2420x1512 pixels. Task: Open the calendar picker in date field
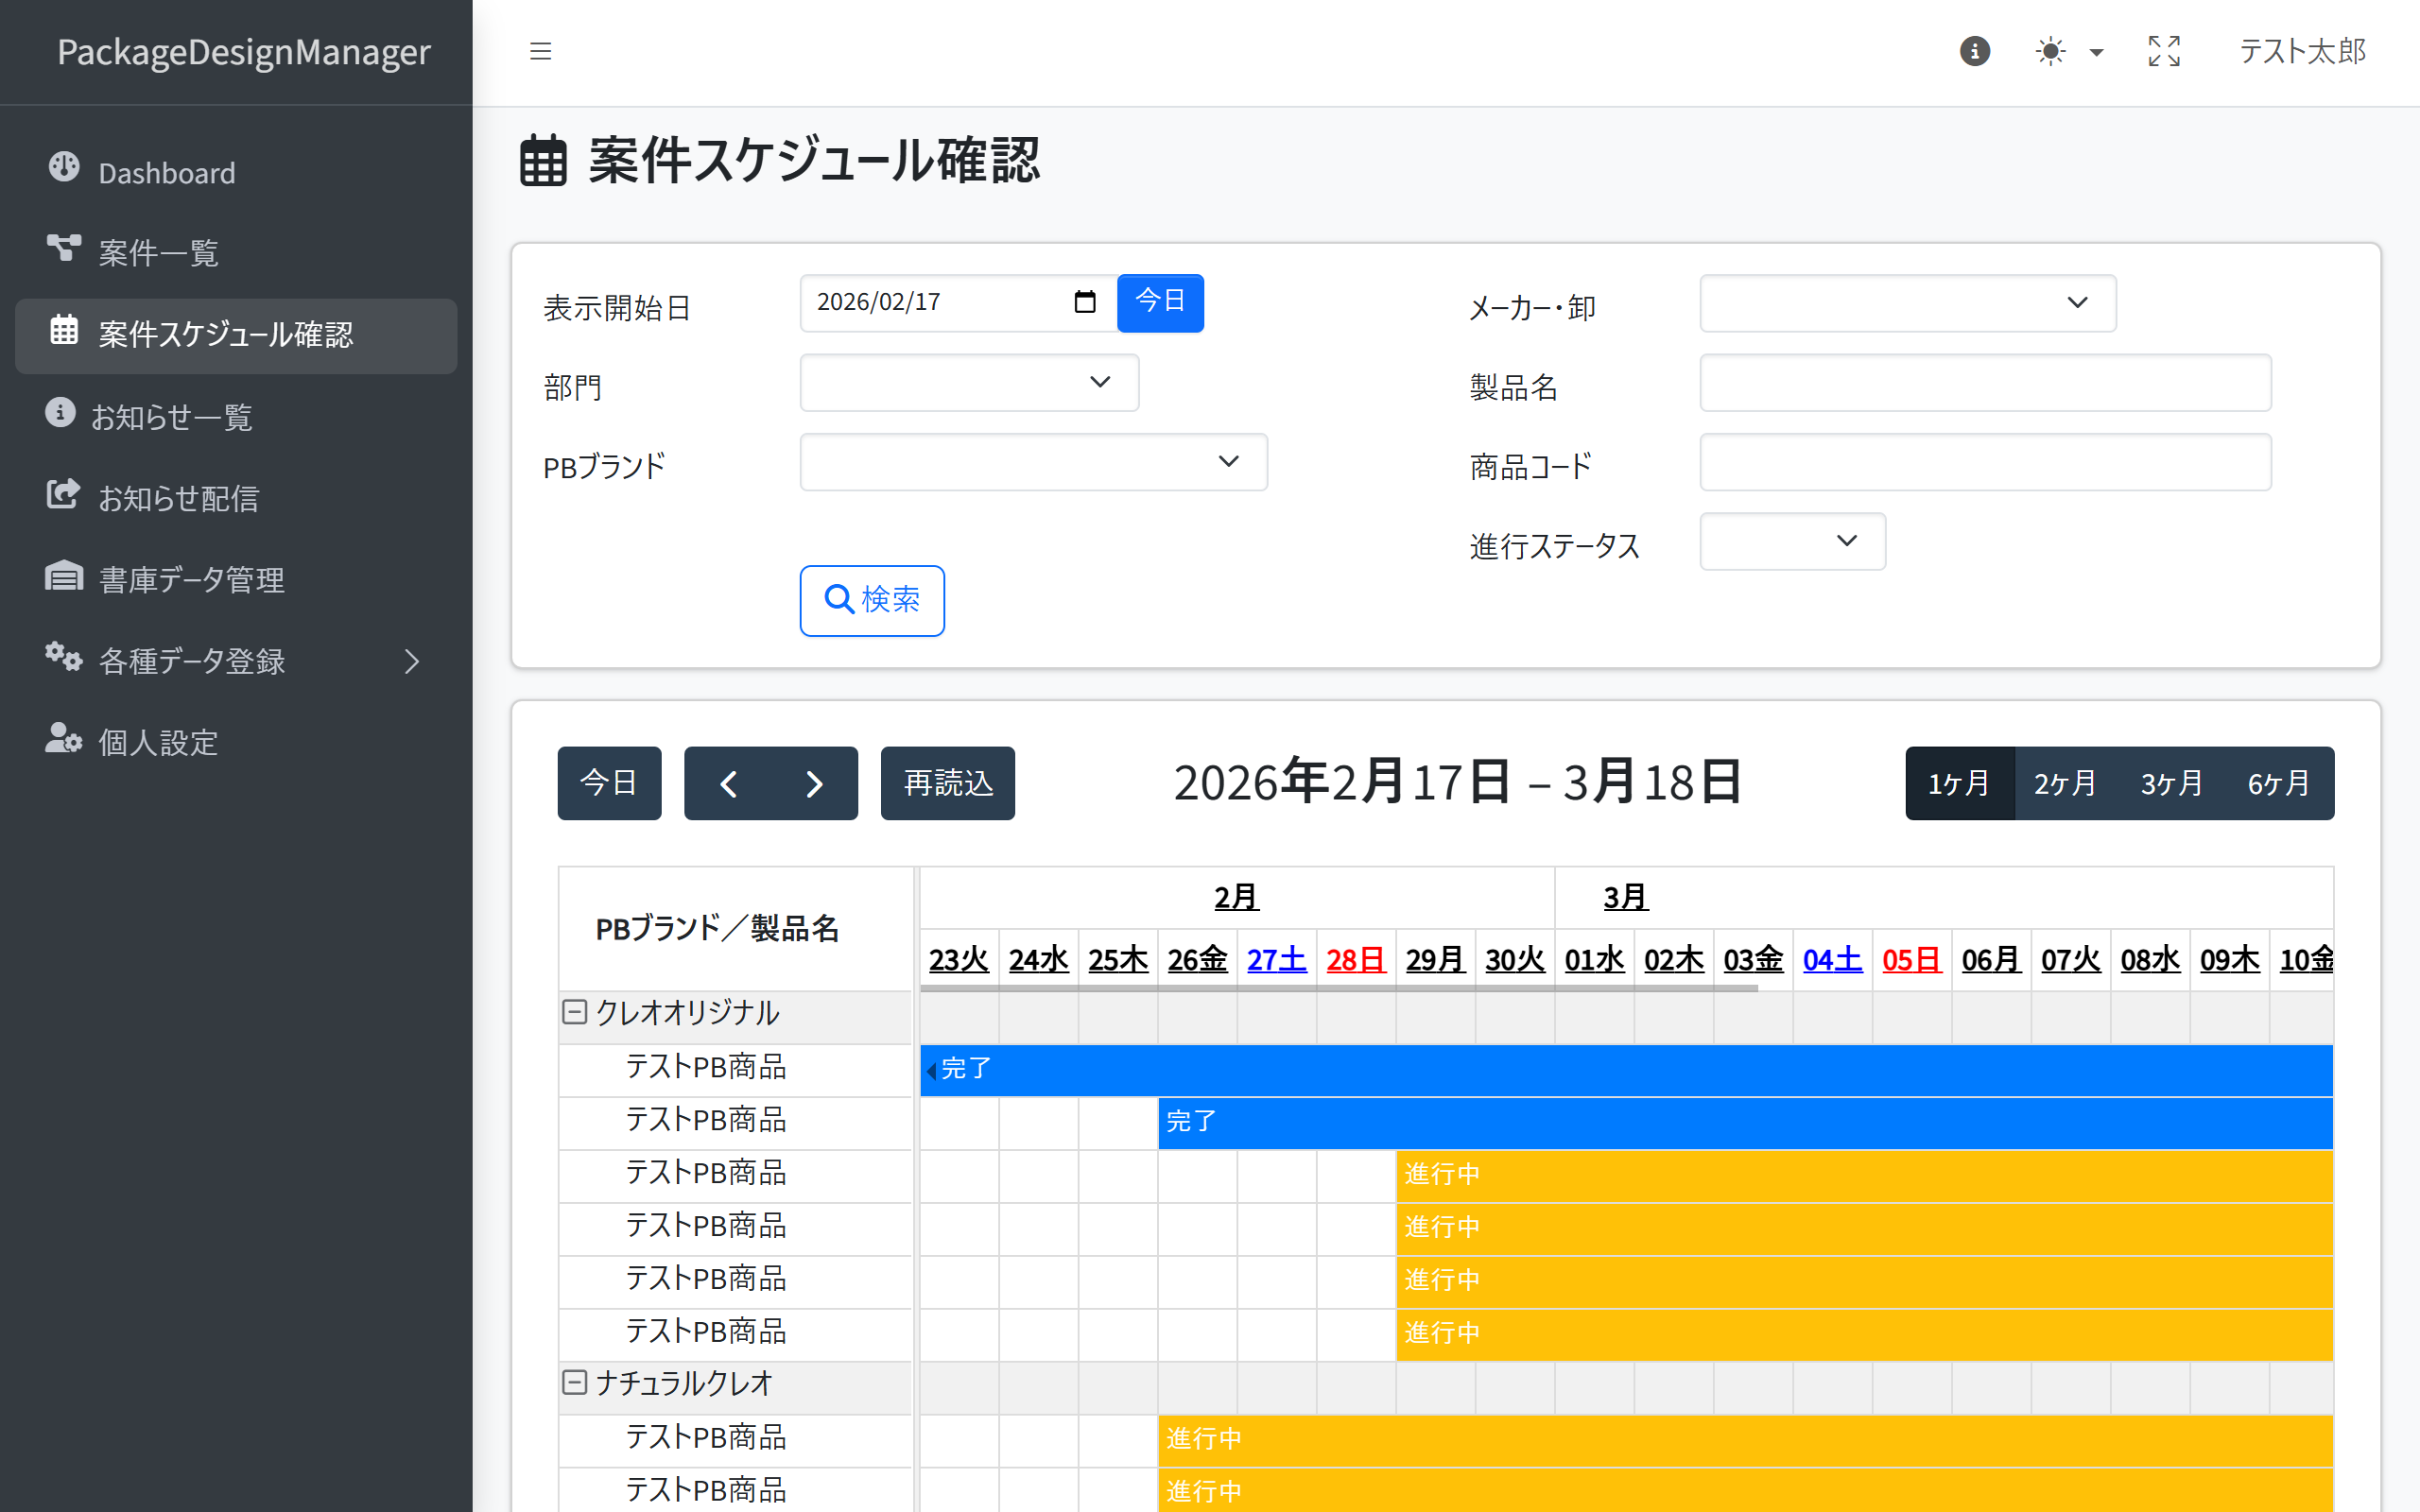point(1085,302)
